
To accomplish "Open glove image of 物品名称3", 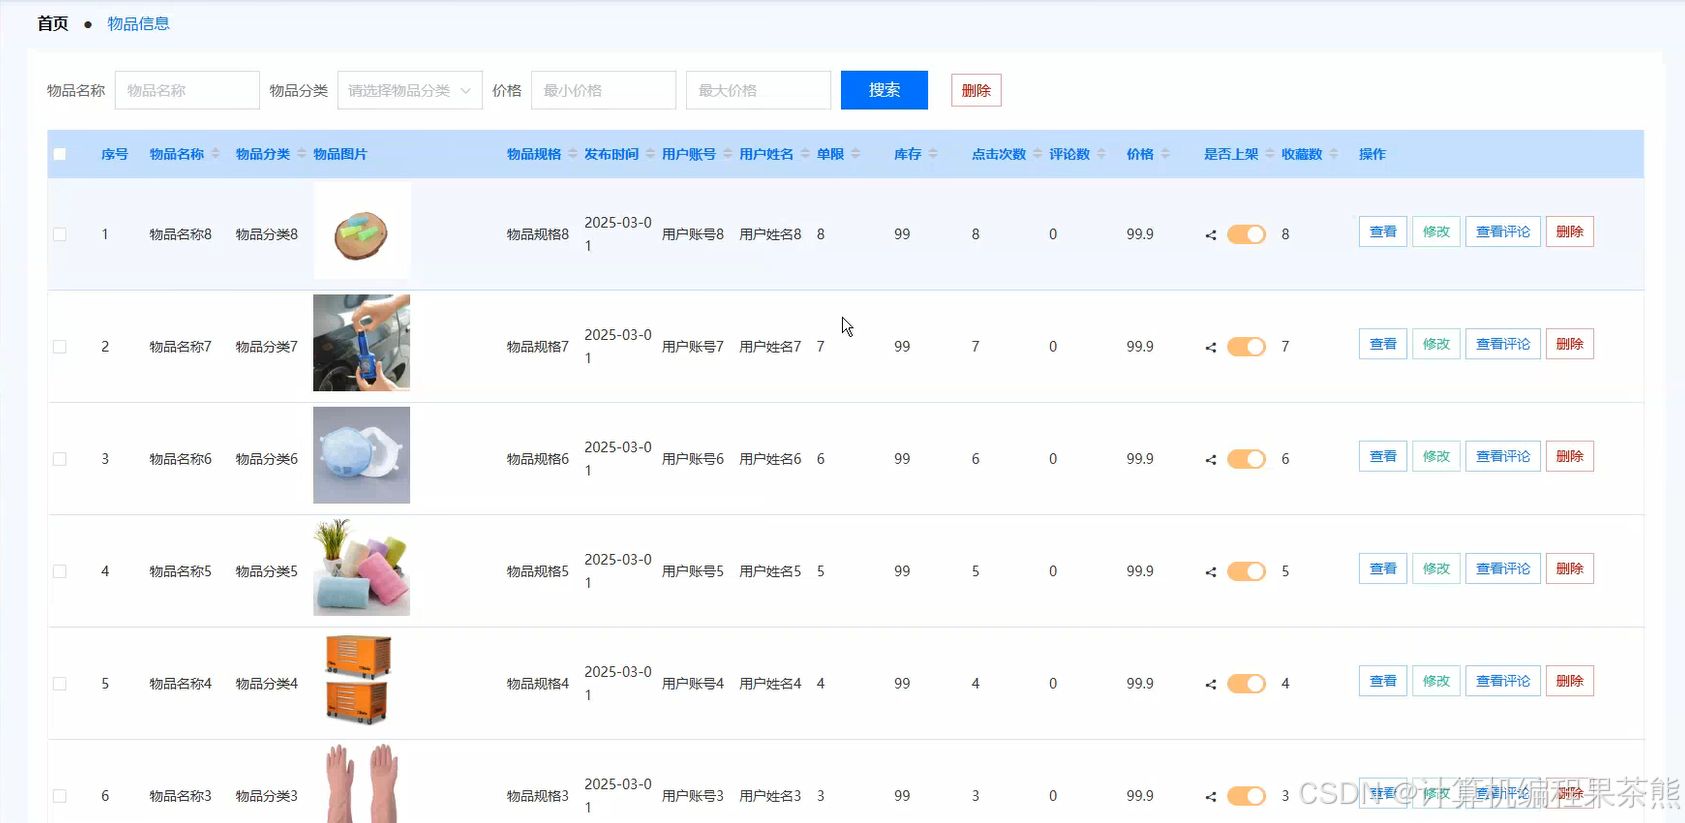I will [362, 783].
